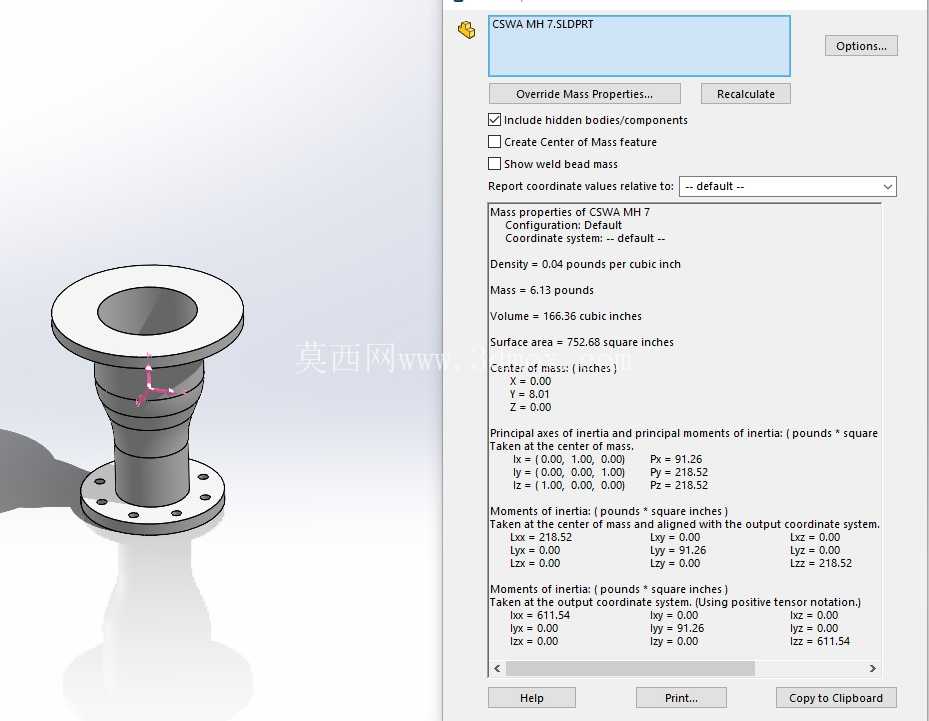Screen dimensions: 929x721
Task: Click the part icon beside the selection box
Action: click(466, 30)
